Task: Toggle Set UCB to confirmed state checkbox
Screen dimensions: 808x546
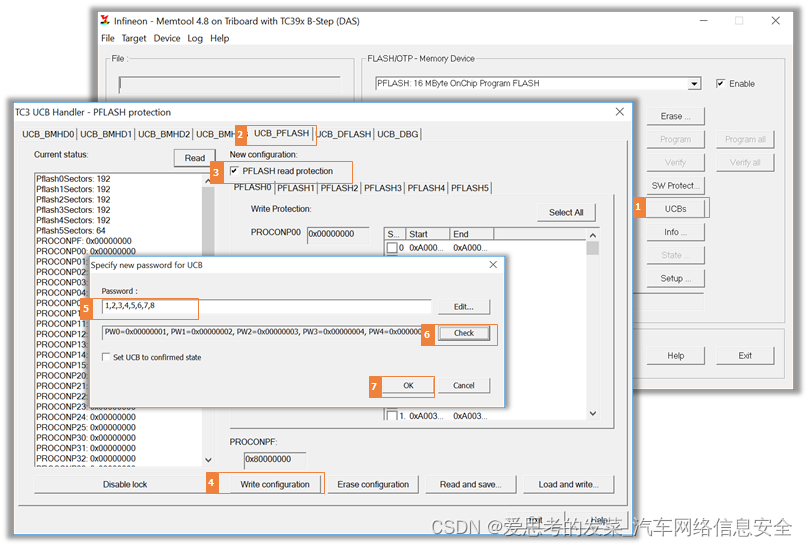Action: pos(106,357)
